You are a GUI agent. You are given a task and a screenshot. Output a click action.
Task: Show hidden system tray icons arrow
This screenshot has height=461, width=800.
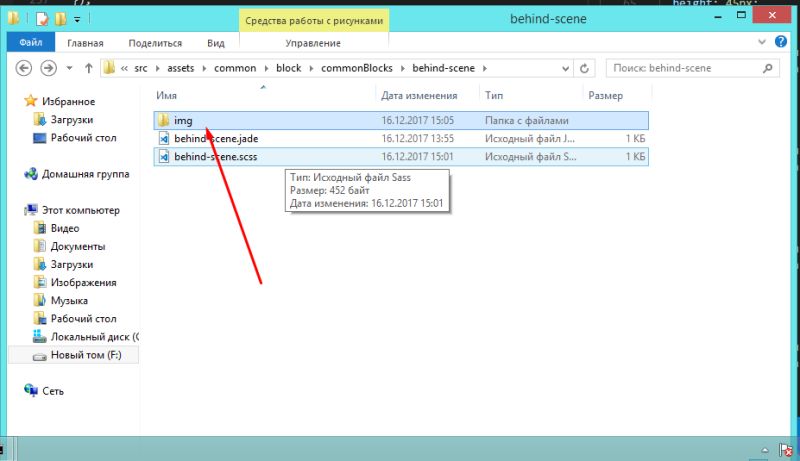[765, 450]
